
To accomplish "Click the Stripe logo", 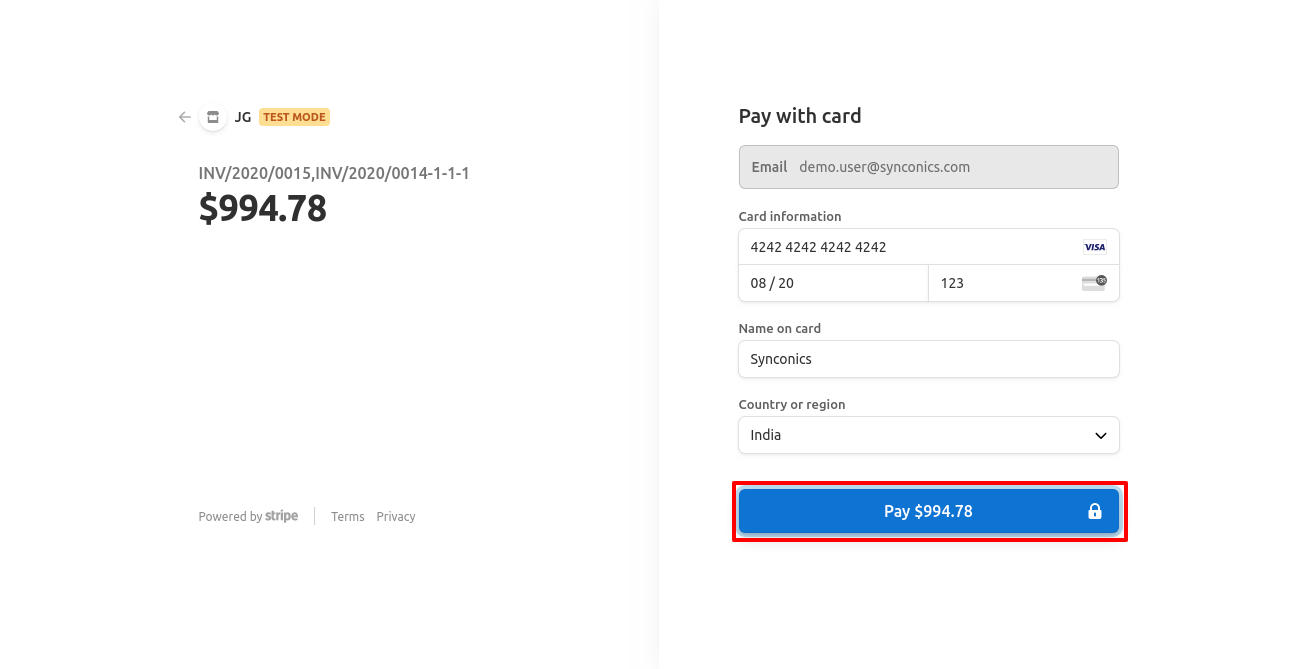I will point(281,516).
